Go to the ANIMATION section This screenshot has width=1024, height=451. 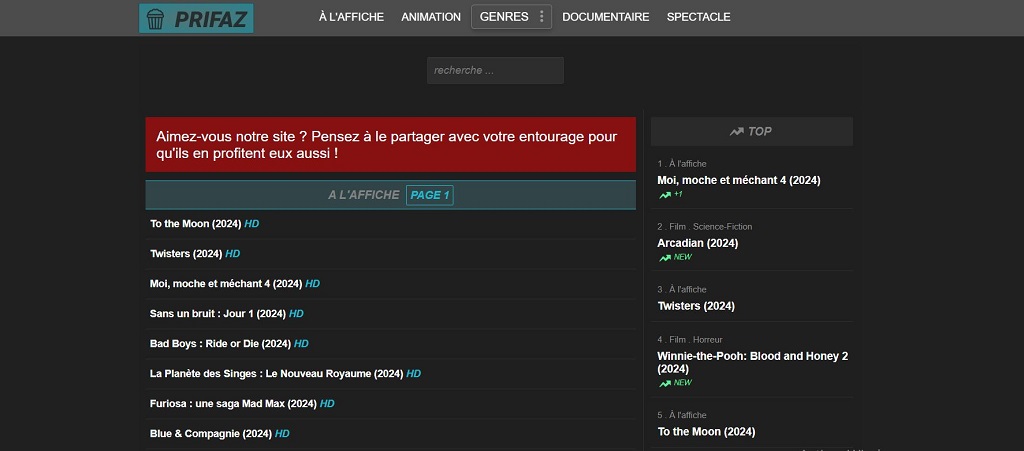coord(431,17)
